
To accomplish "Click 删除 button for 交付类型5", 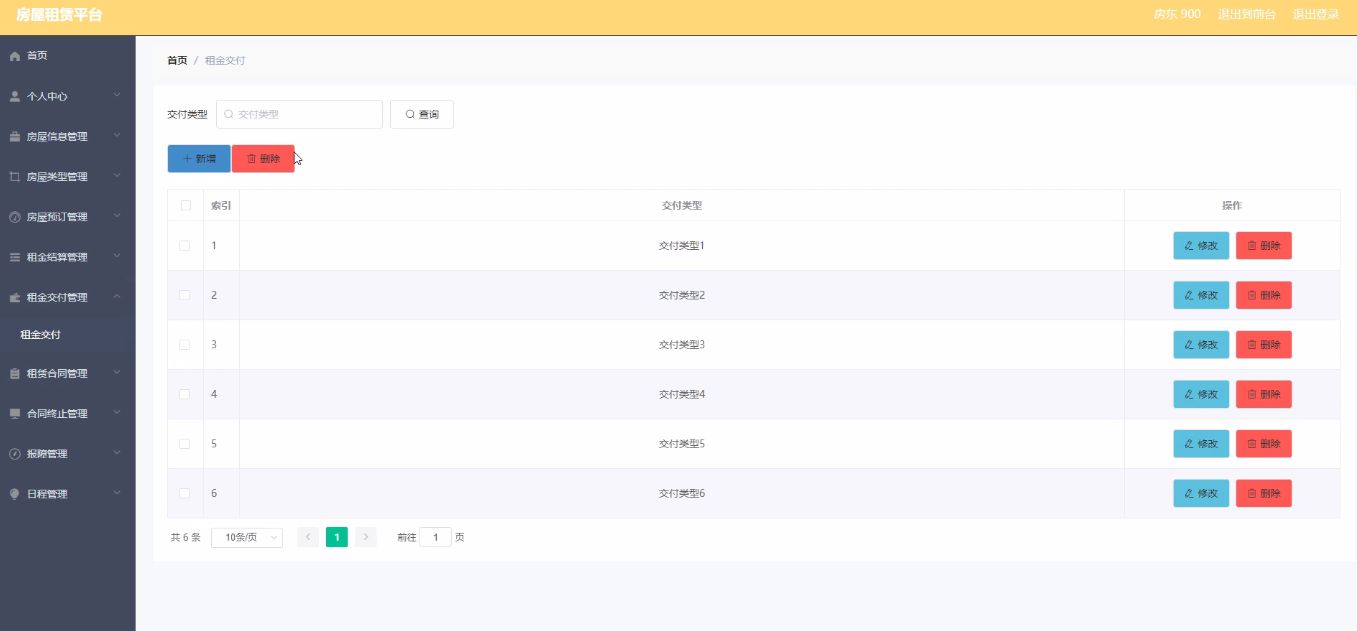I will coord(1264,444).
